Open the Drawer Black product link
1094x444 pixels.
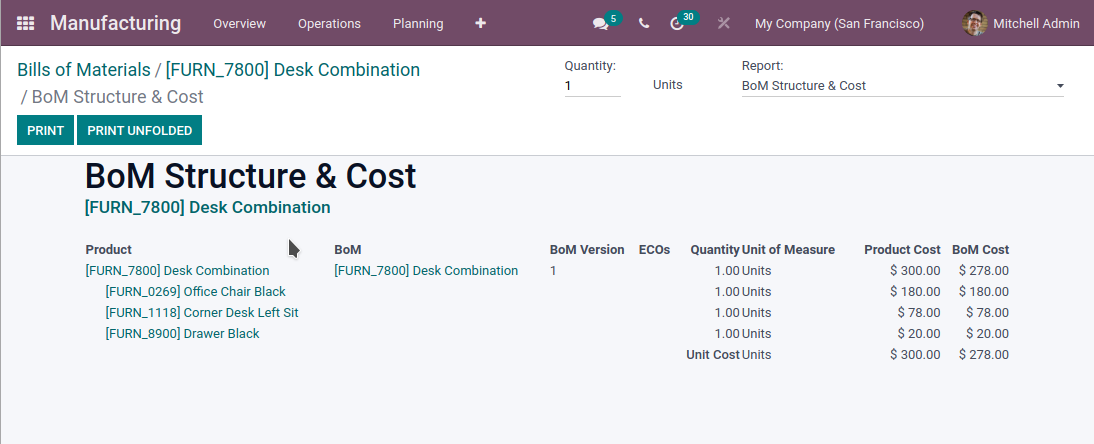point(182,334)
